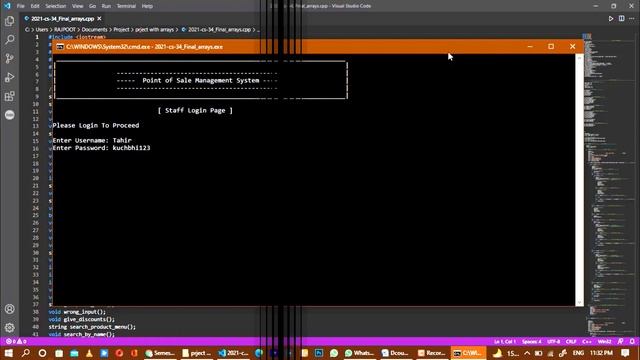
Task: Run the C++ file with play button
Action: coord(611,19)
